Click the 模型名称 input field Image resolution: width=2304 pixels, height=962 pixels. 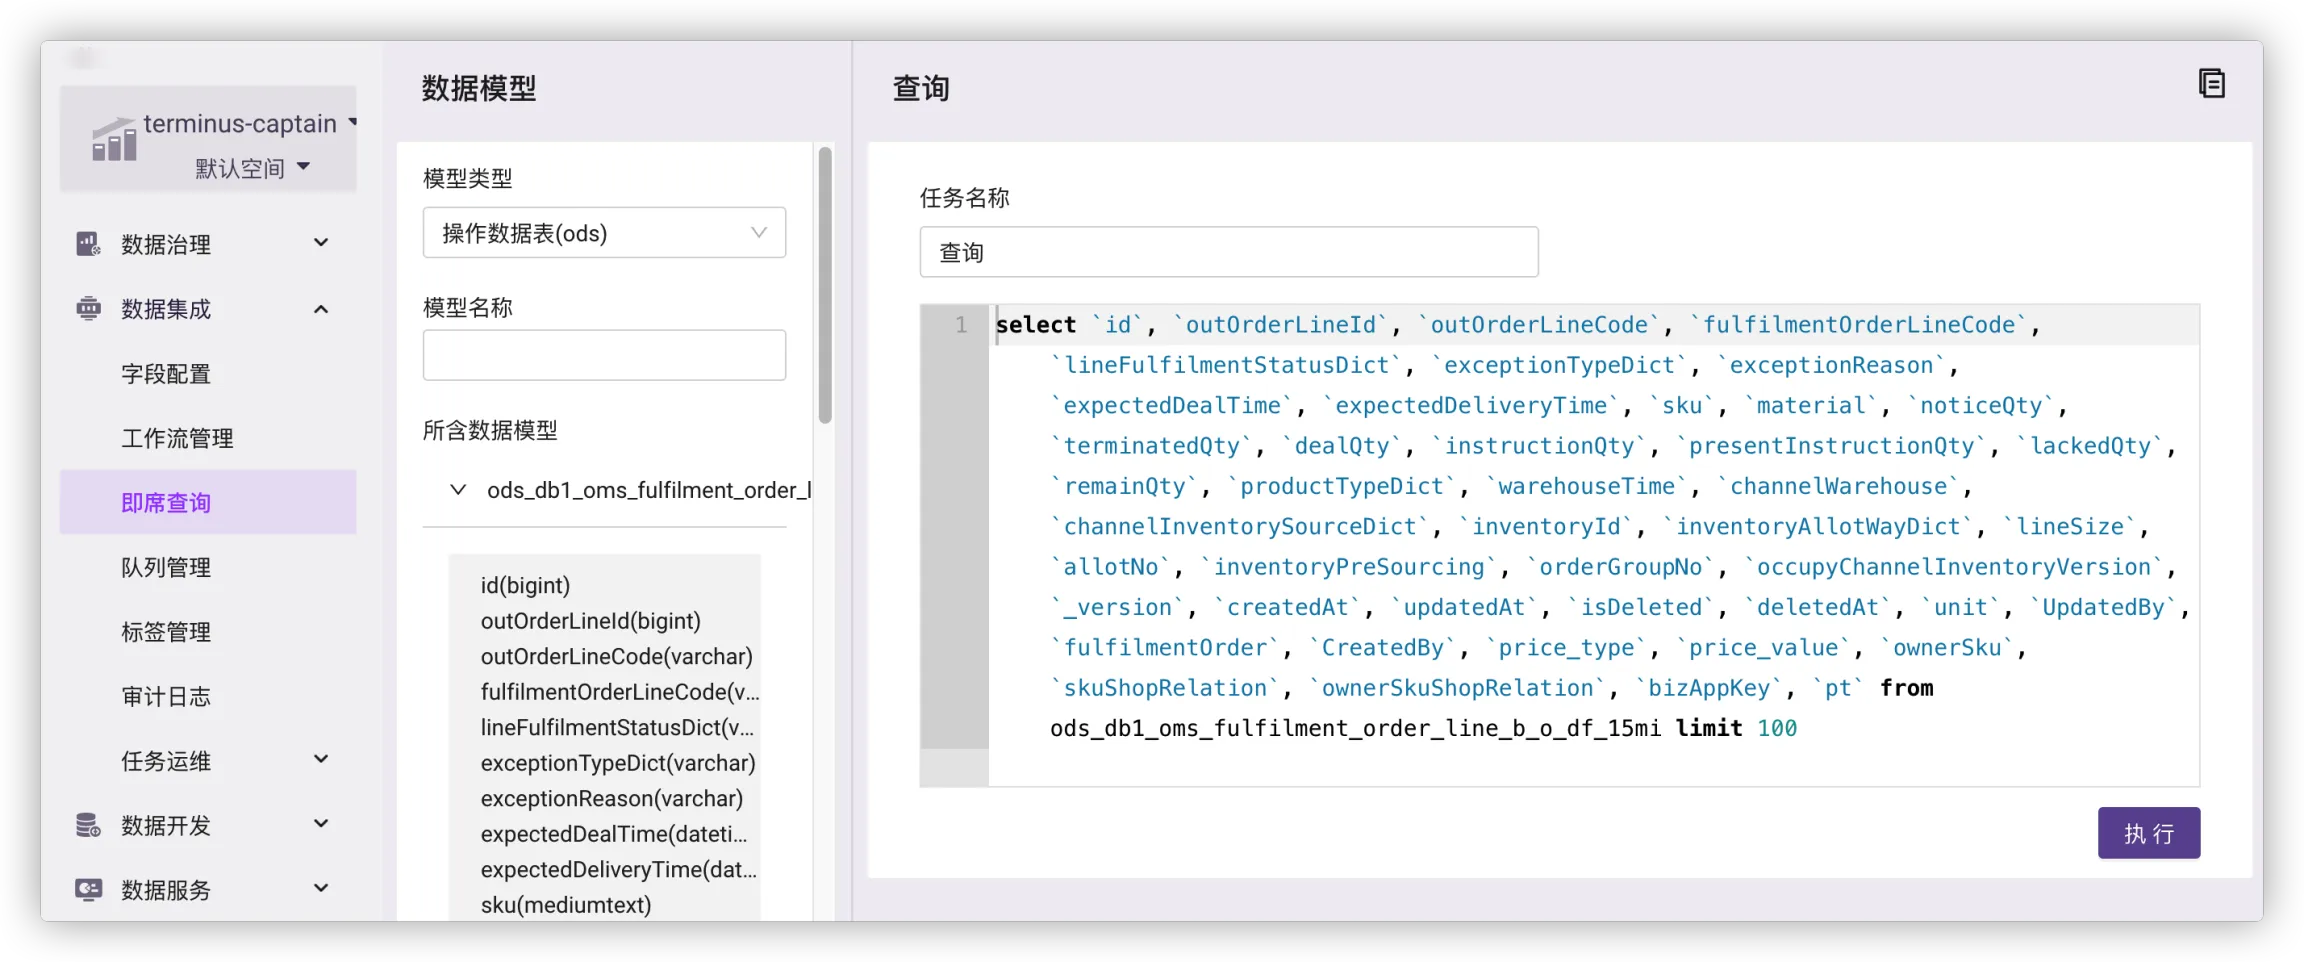click(x=604, y=355)
